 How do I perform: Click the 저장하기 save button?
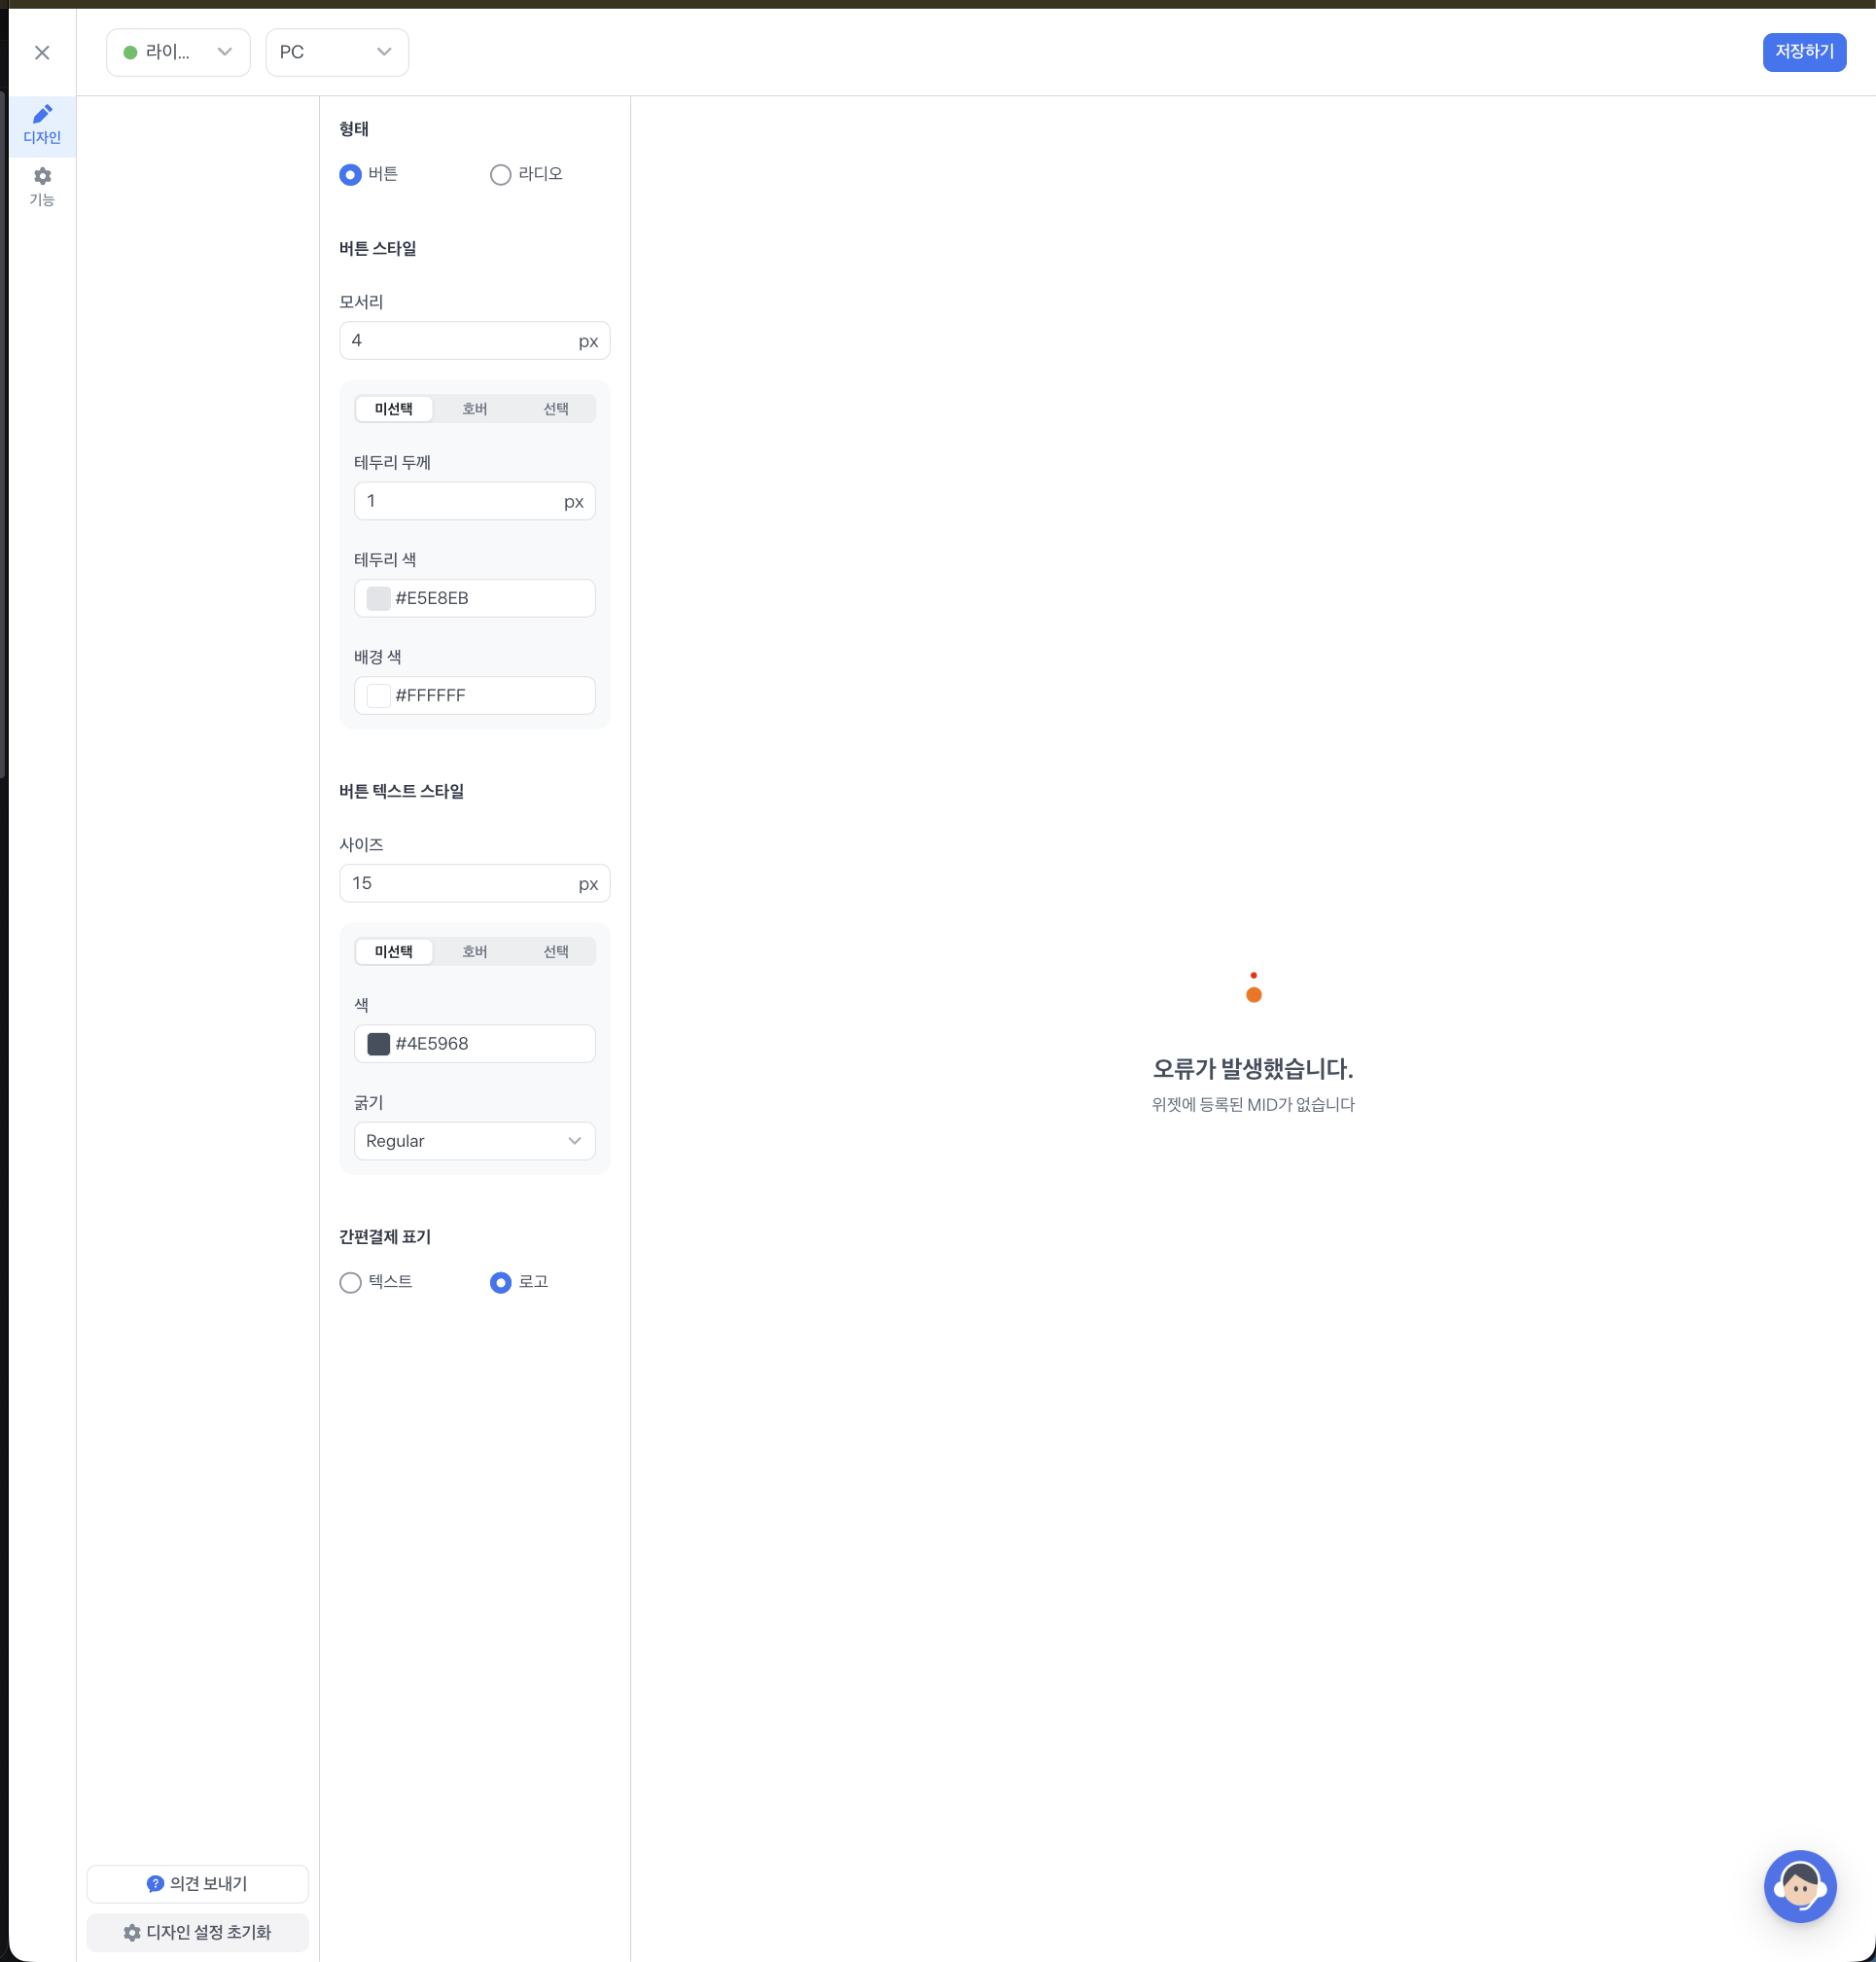click(1803, 52)
